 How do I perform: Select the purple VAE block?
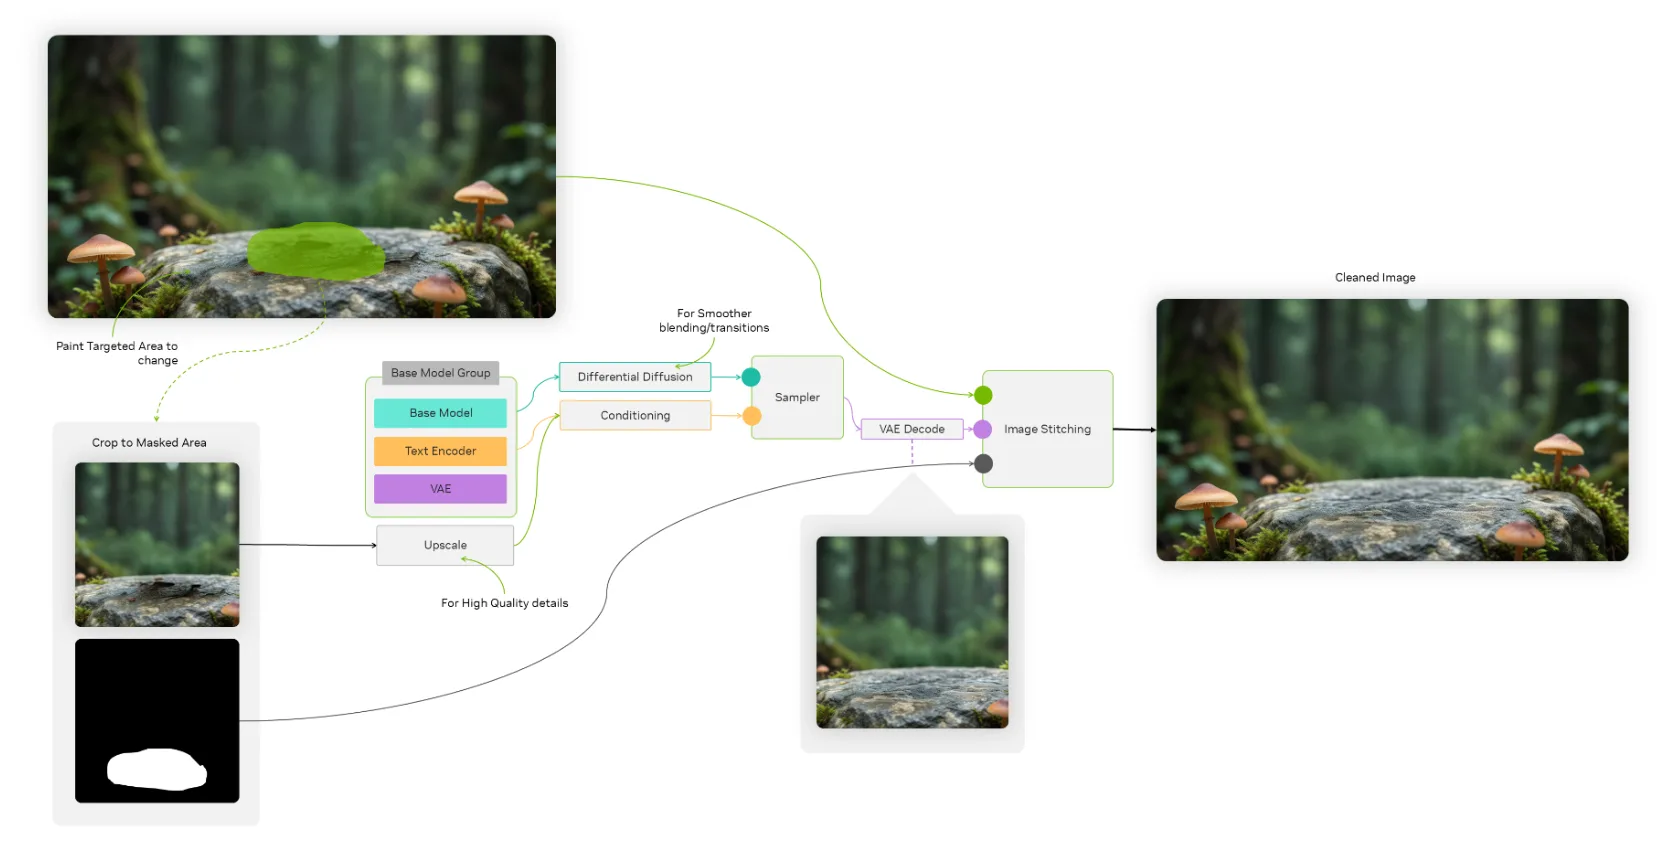point(440,489)
